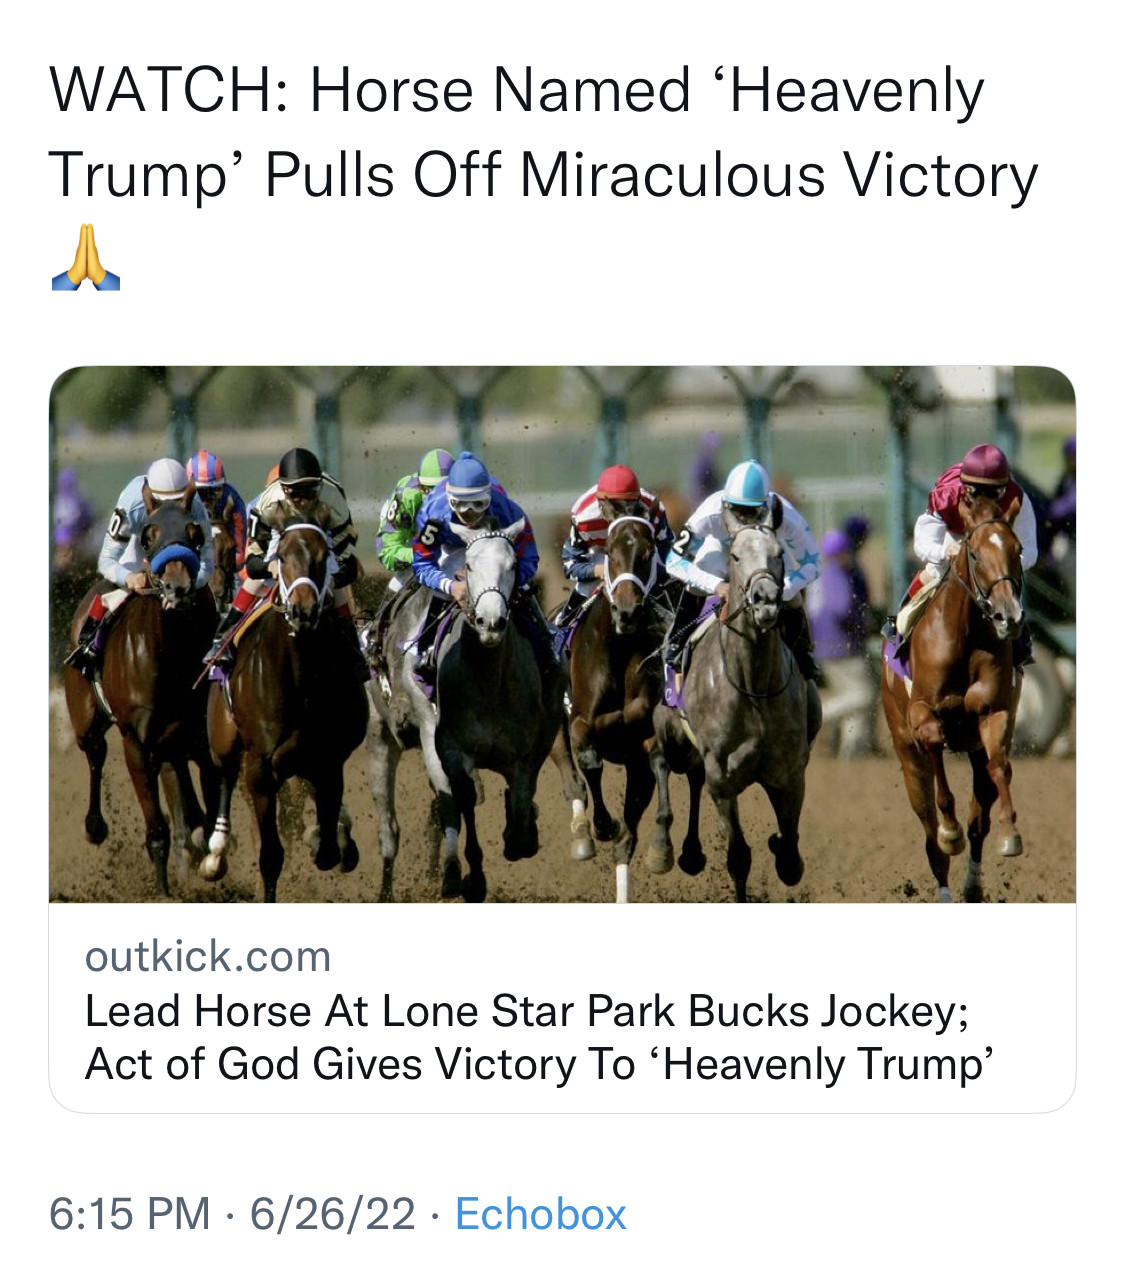This screenshot has height=1266, width=1125.
Task: Select the 6:15 PM timestamp
Action: coord(130,1214)
